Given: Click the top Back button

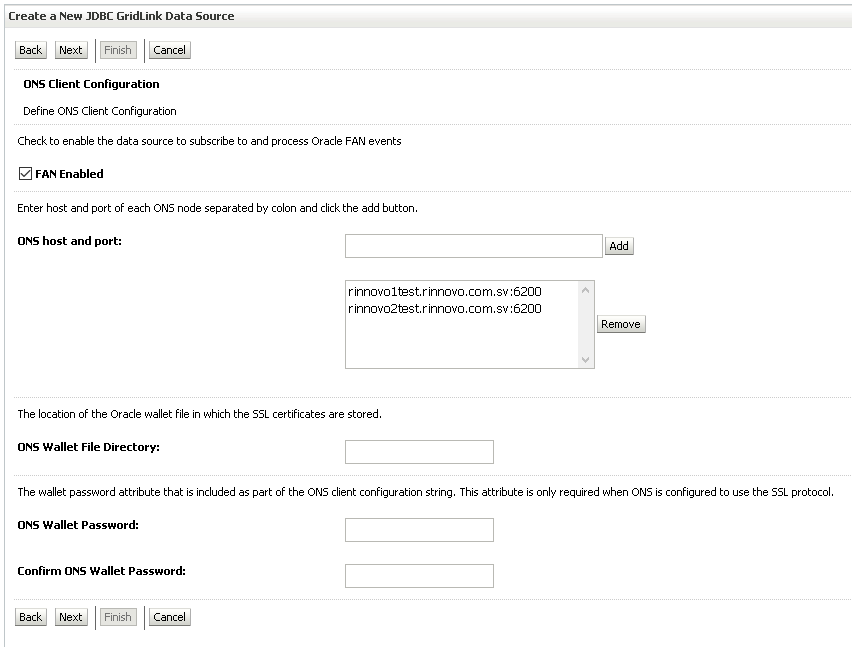Looking at the screenshot, I should [x=30, y=50].
